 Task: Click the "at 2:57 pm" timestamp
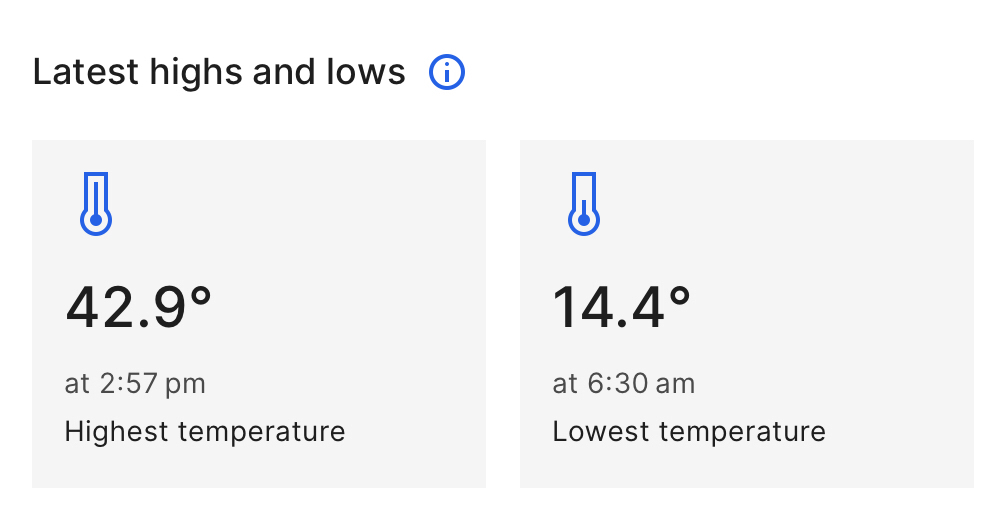(135, 383)
